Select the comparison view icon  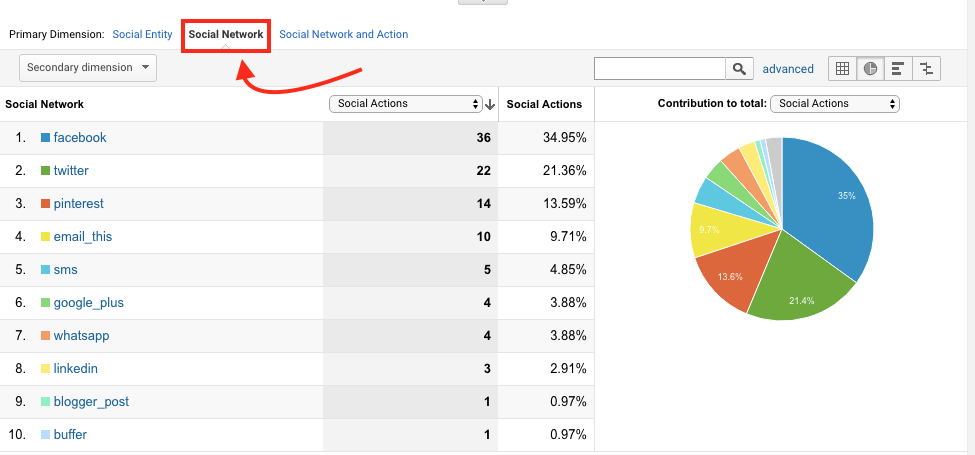coord(926,68)
